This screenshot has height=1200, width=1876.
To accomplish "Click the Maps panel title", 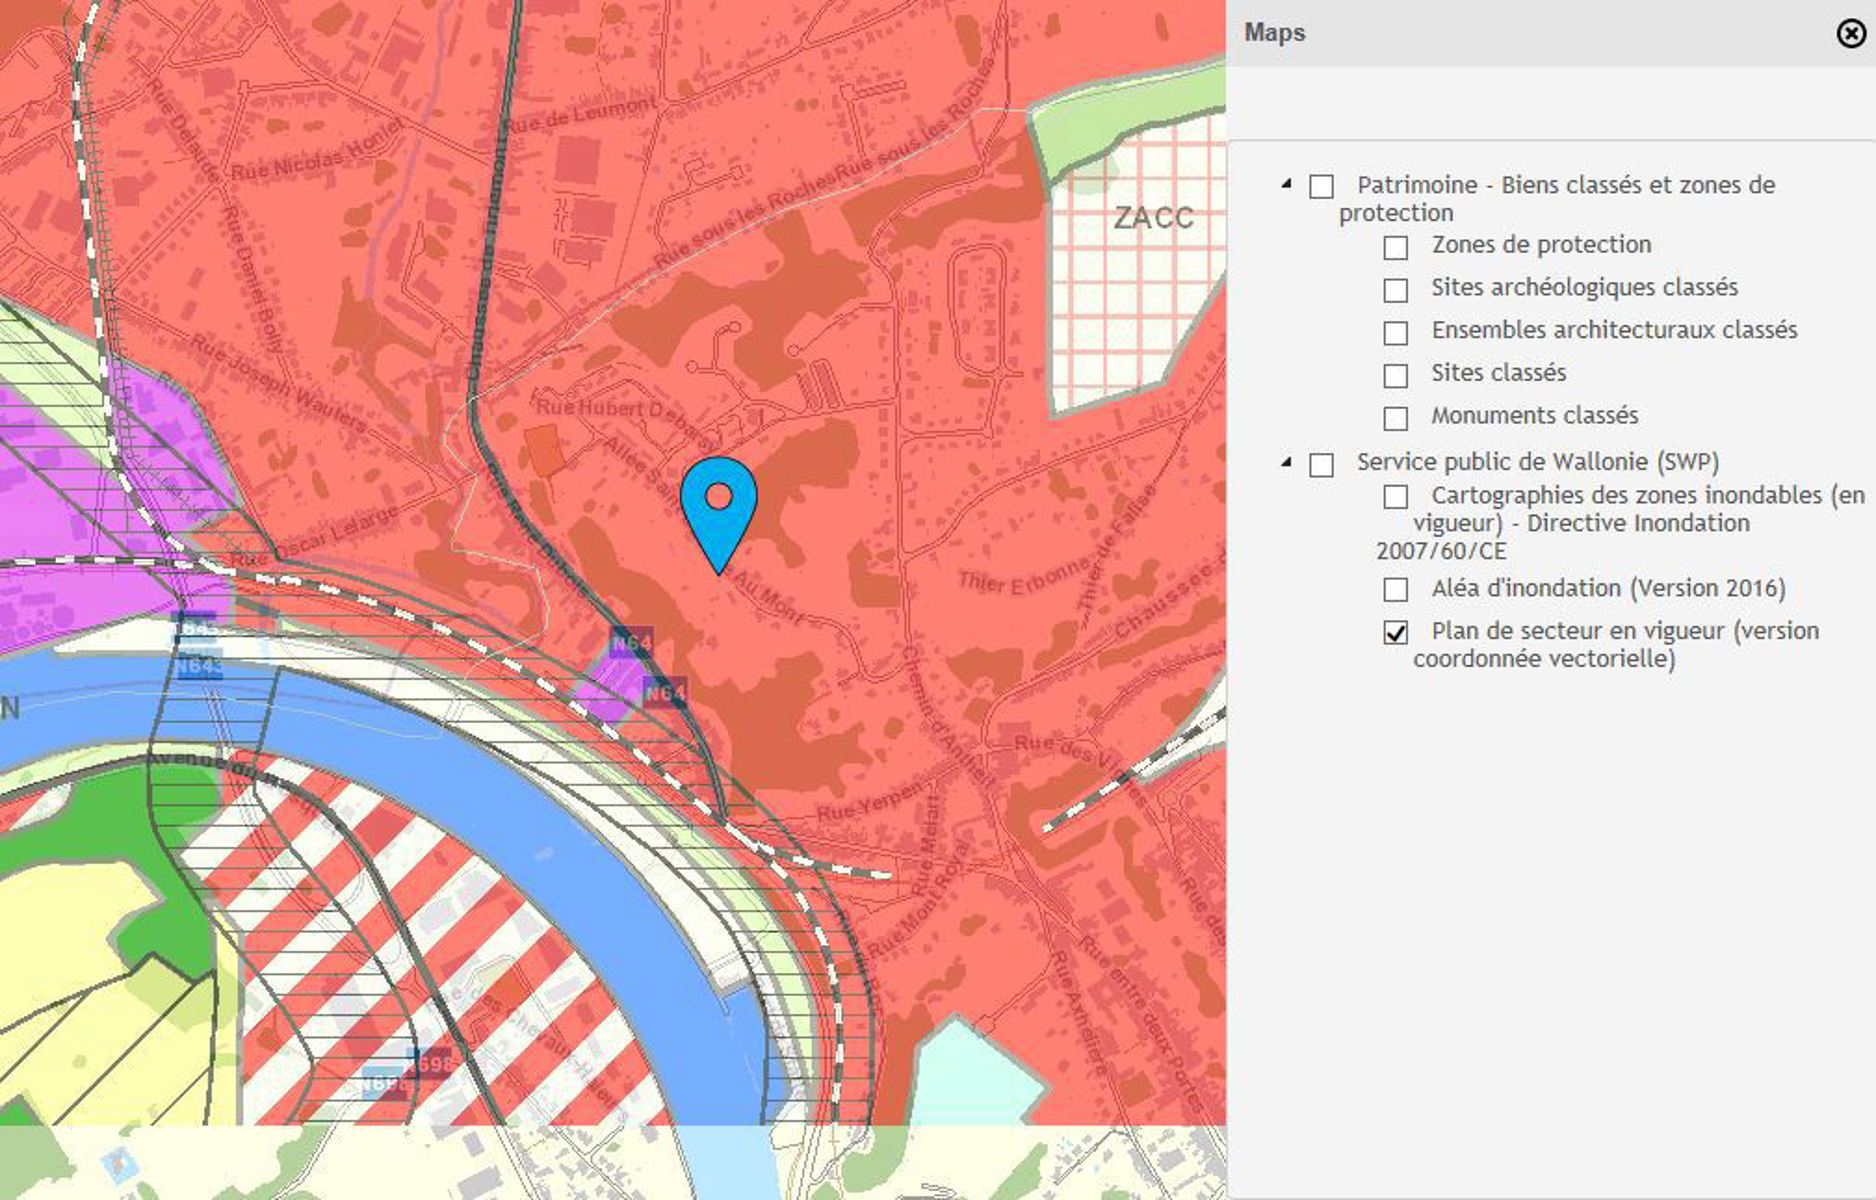I will [x=1274, y=33].
